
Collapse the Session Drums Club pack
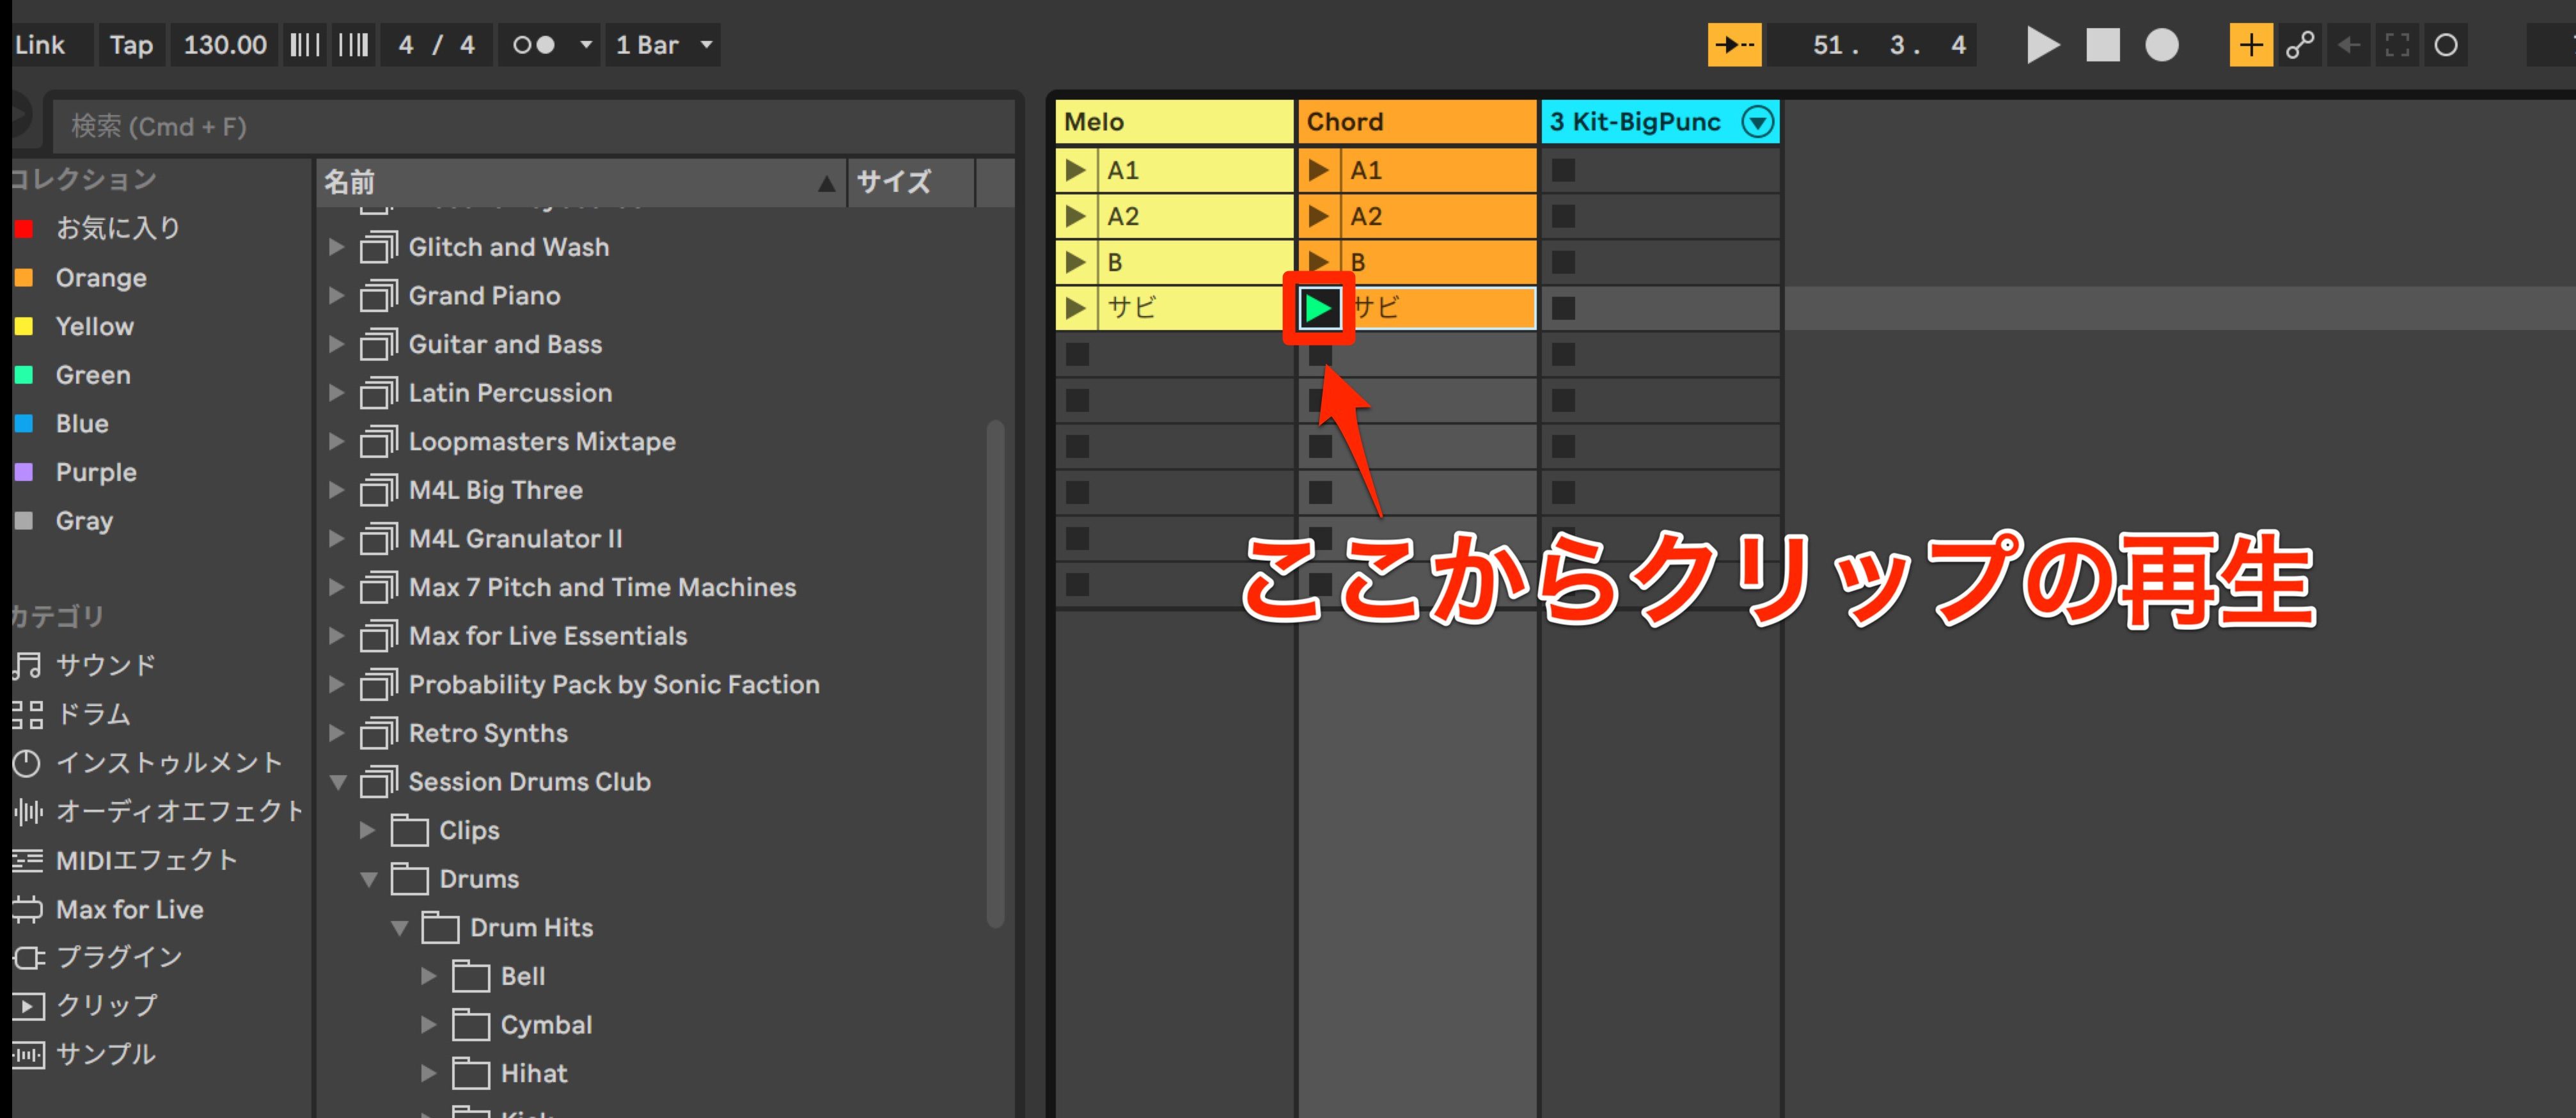(338, 782)
